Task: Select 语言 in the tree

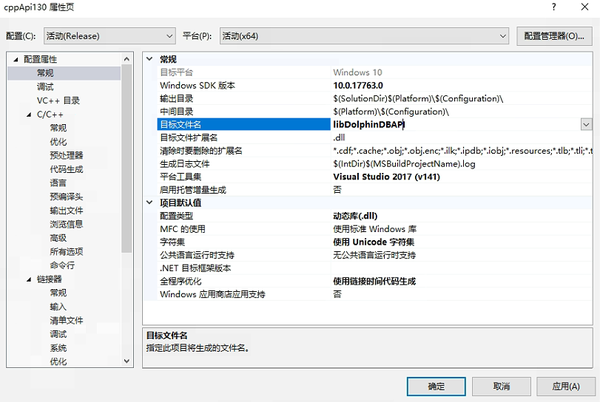Action: click(x=58, y=183)
